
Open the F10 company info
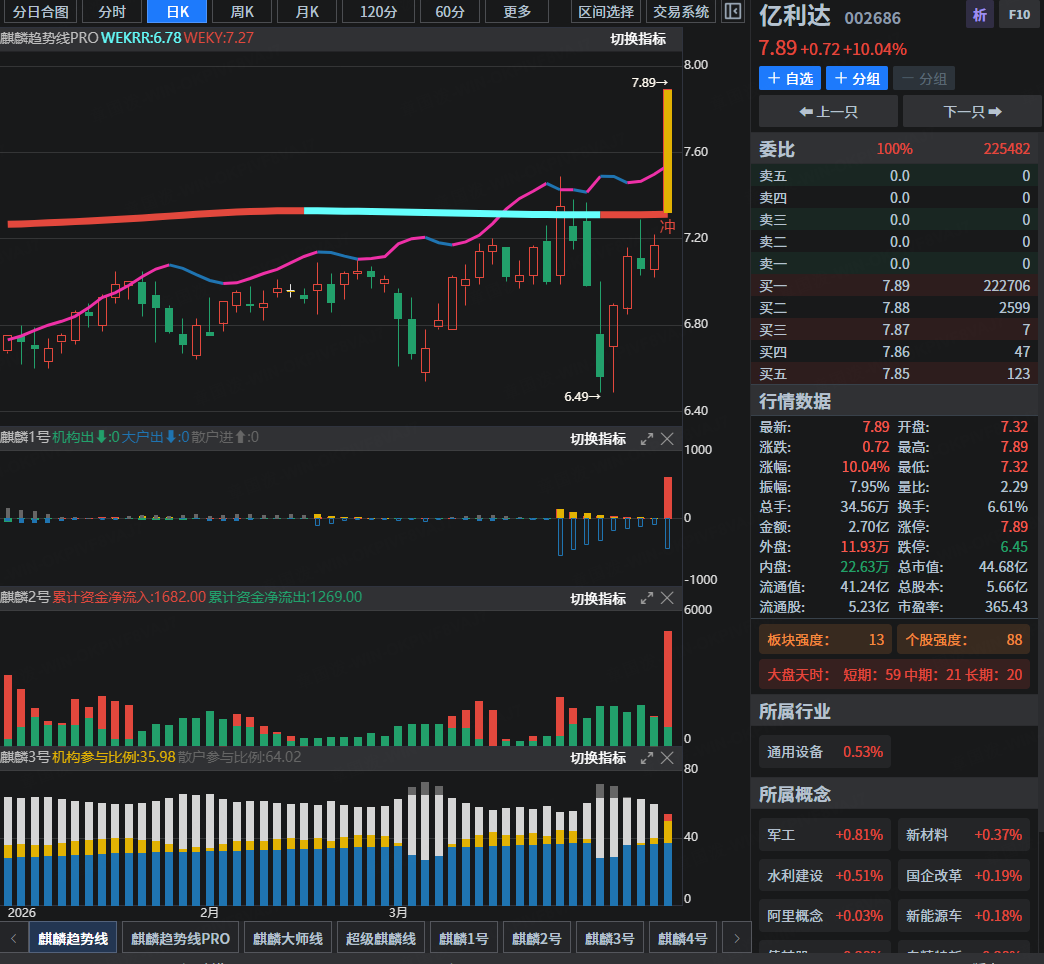1018,15
